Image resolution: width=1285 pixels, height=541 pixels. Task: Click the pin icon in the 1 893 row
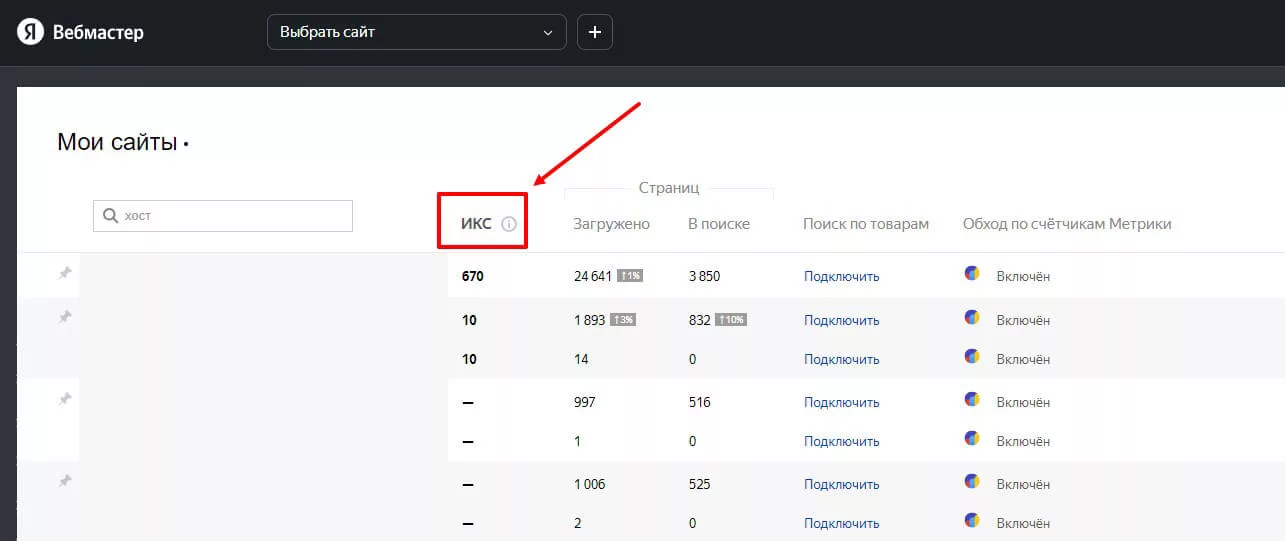(x=65, y=317)
